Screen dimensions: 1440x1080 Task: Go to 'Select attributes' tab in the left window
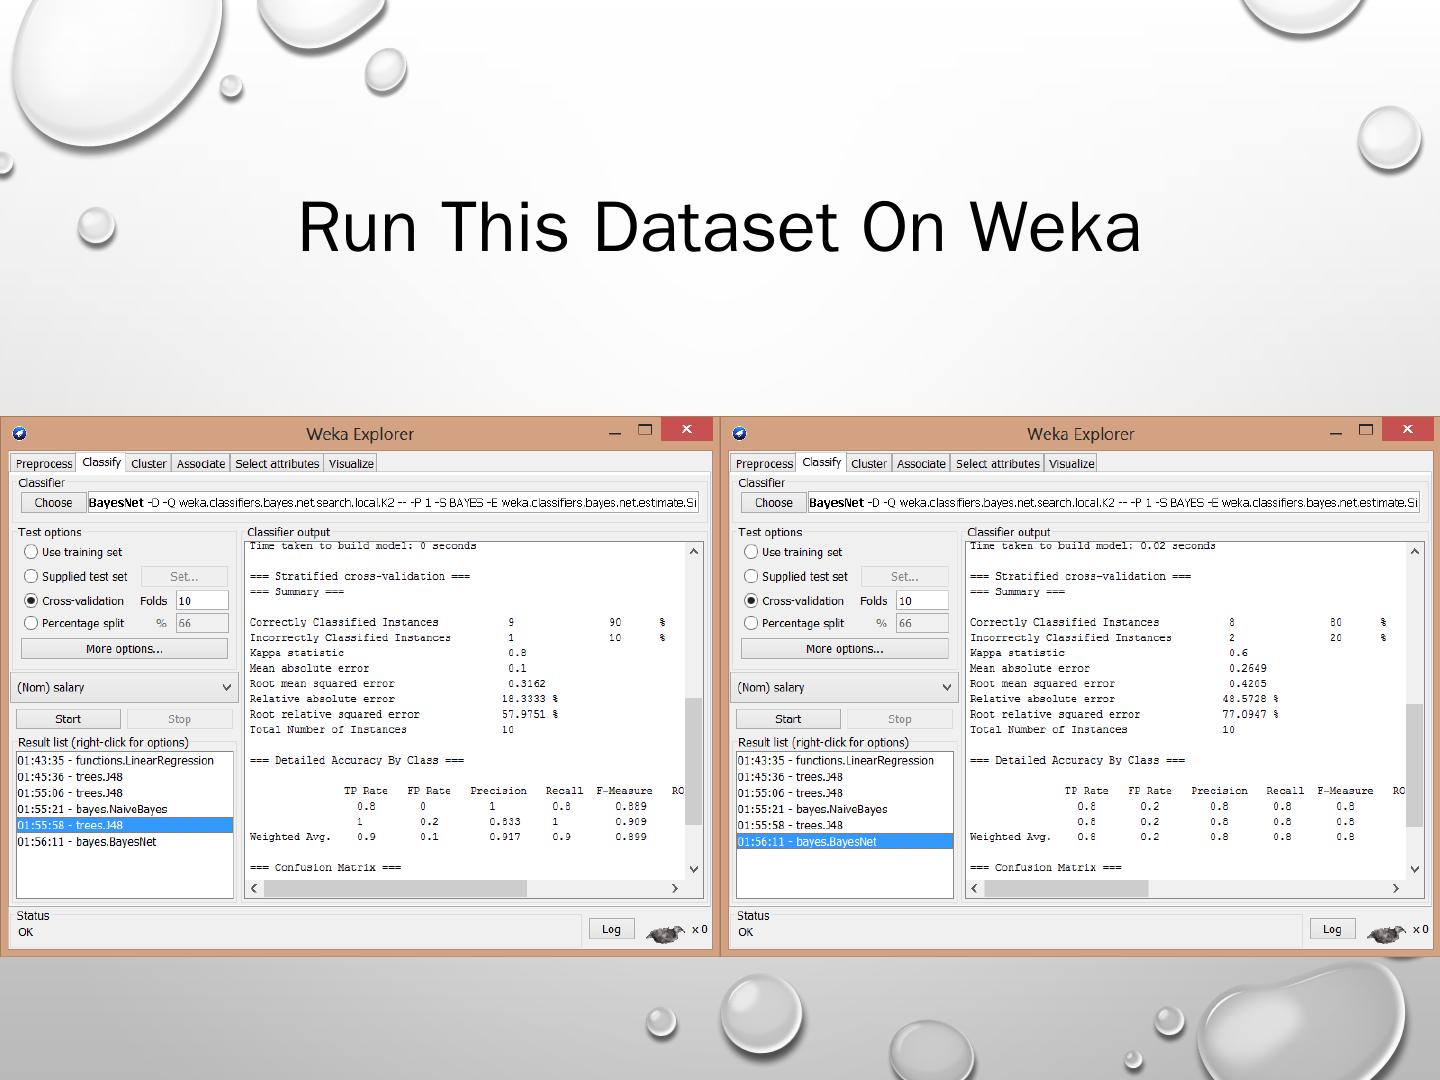point(277,464)
